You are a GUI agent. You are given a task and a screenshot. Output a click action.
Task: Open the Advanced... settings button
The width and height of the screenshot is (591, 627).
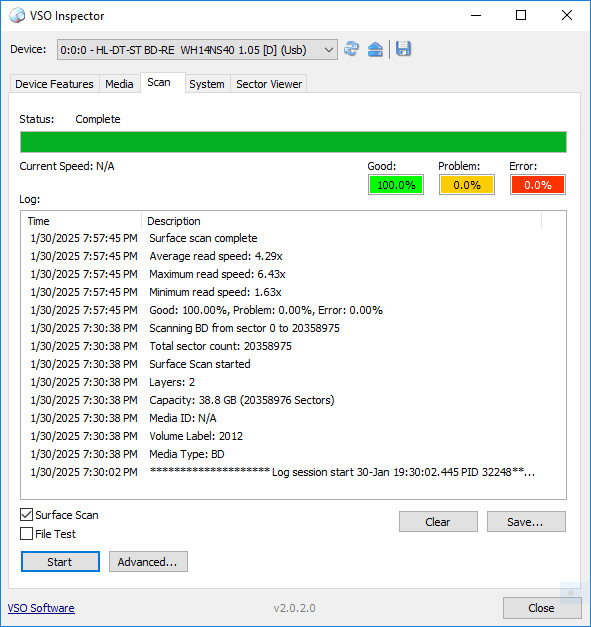148,561
